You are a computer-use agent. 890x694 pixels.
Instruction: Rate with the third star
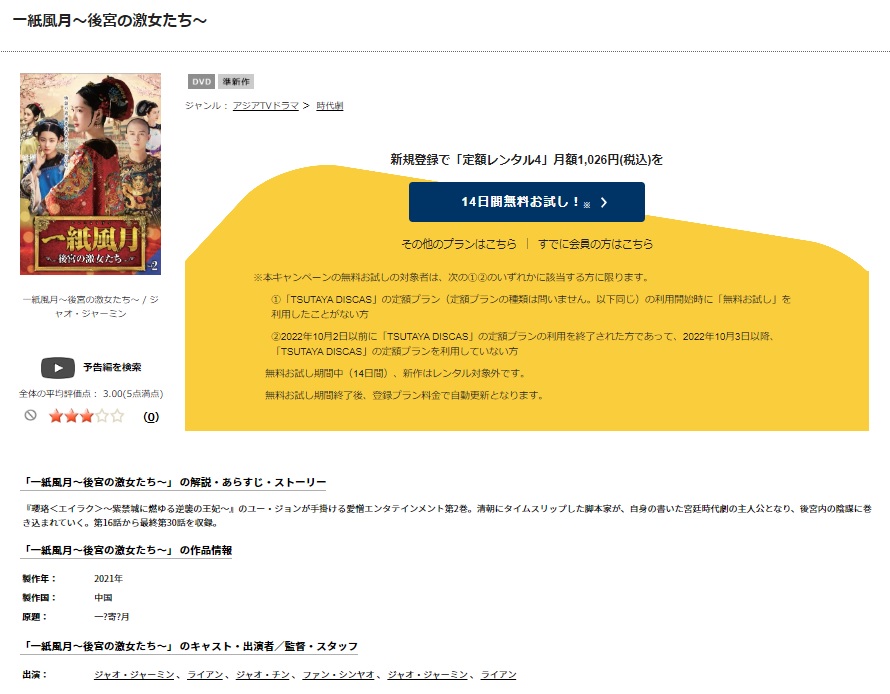point(86,417)
